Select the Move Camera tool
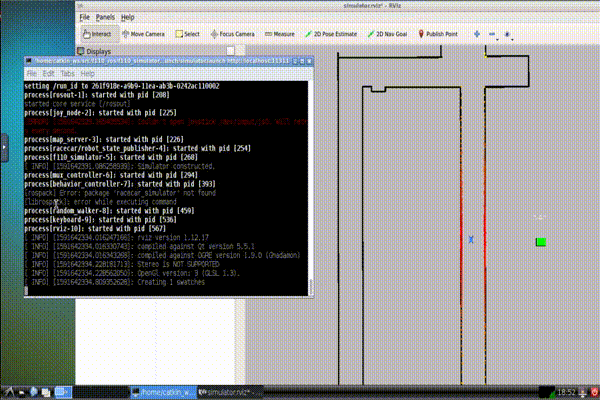Screen dimensions: 600x400 click(x=143, y=34)
